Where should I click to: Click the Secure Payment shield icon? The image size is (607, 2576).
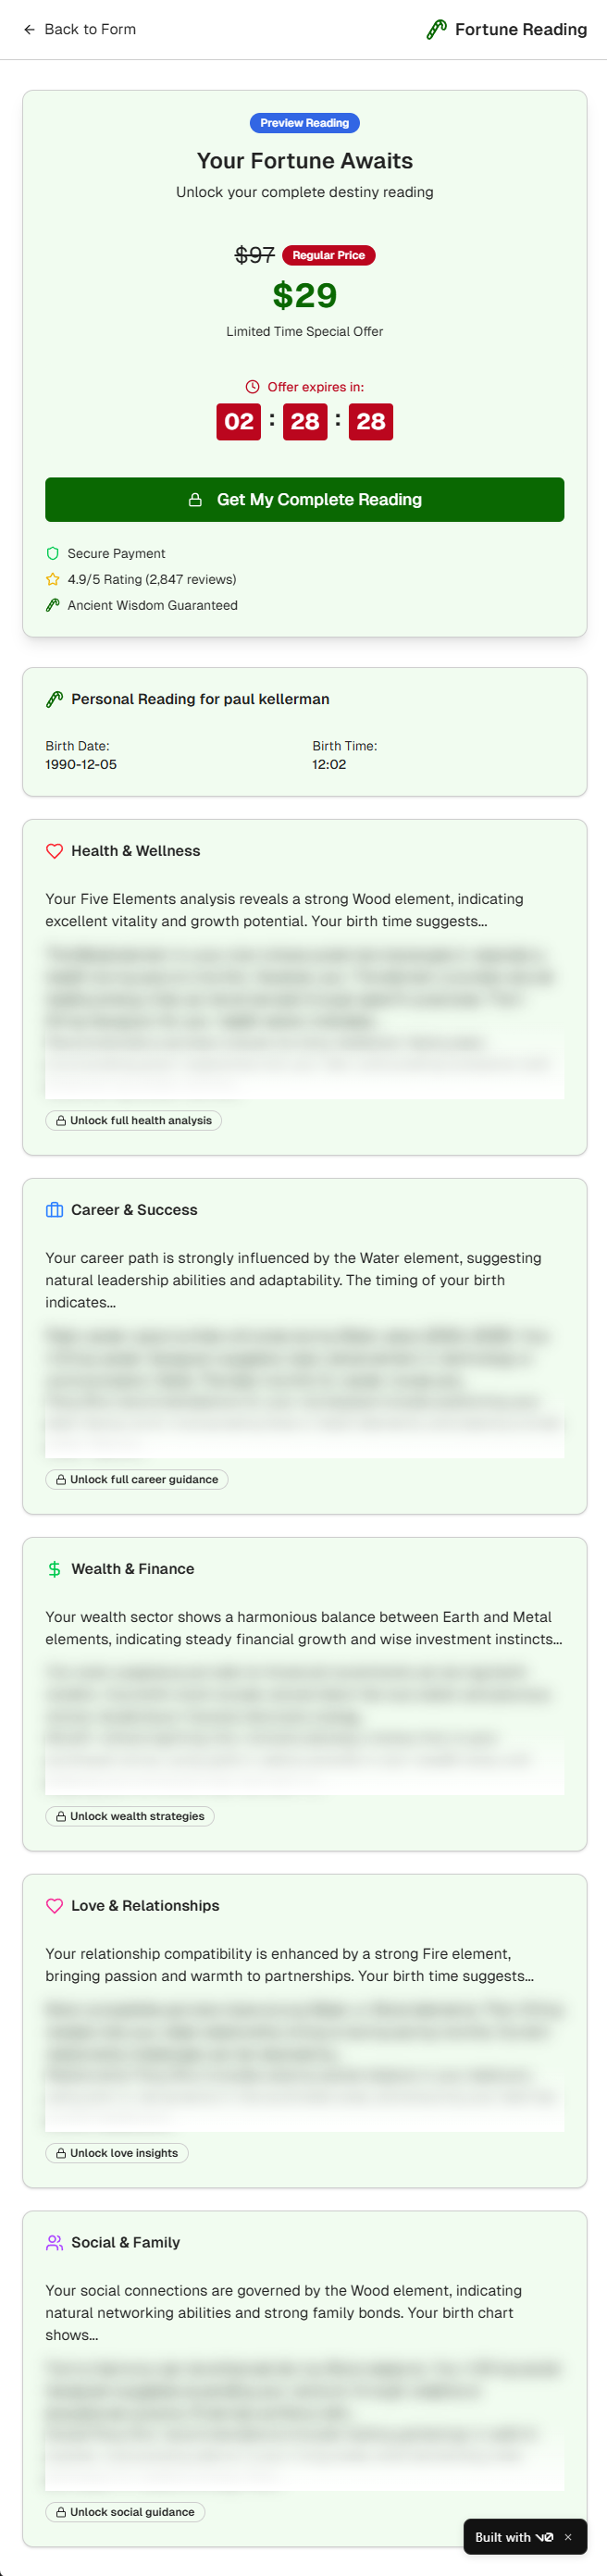point(53,553)
